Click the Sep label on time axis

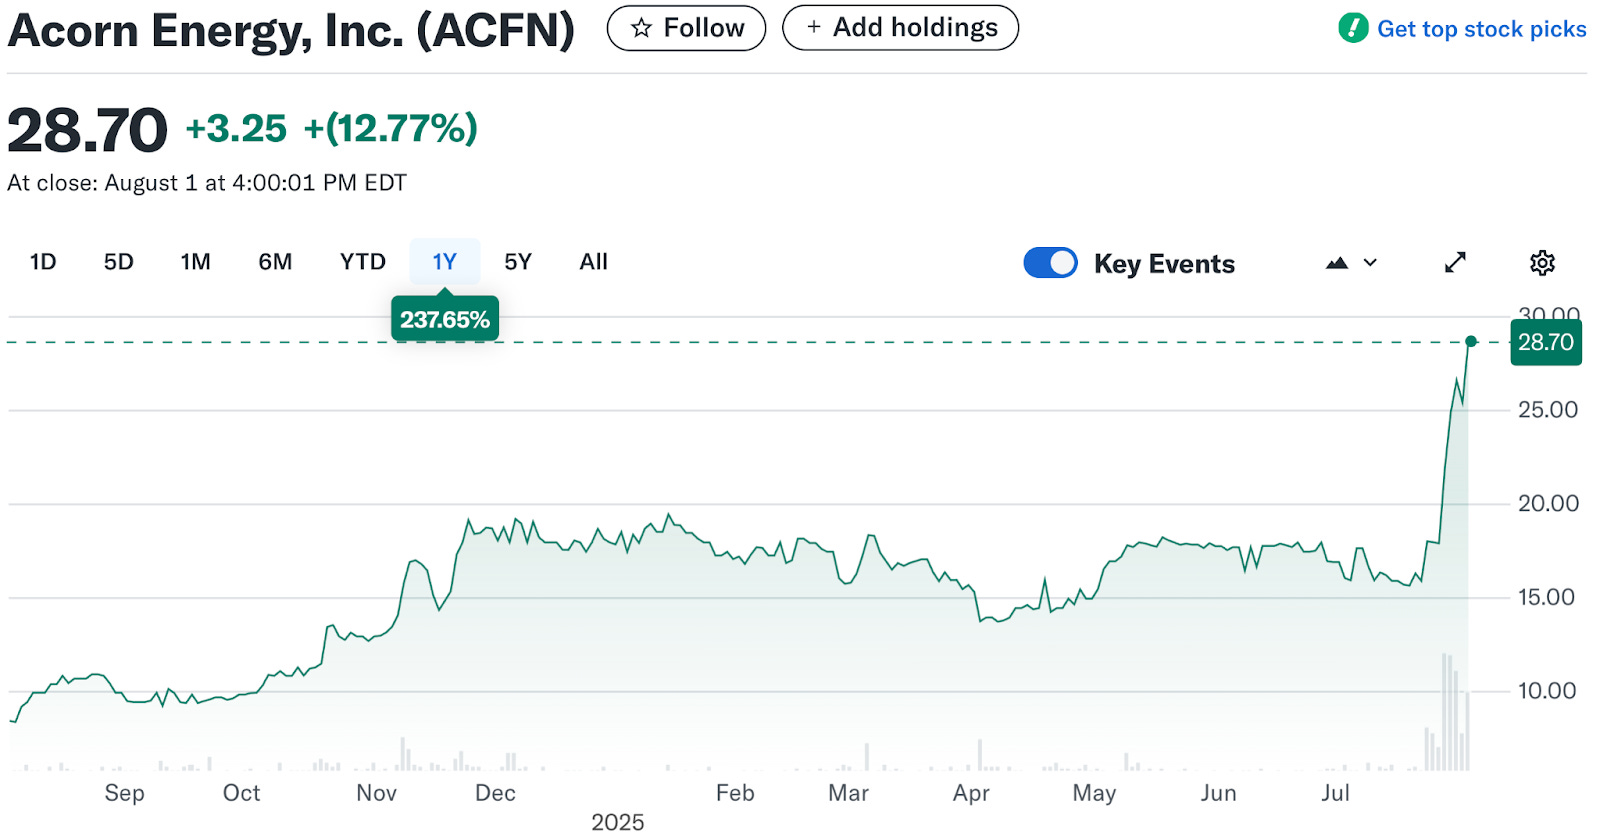[x=124, y=793]
